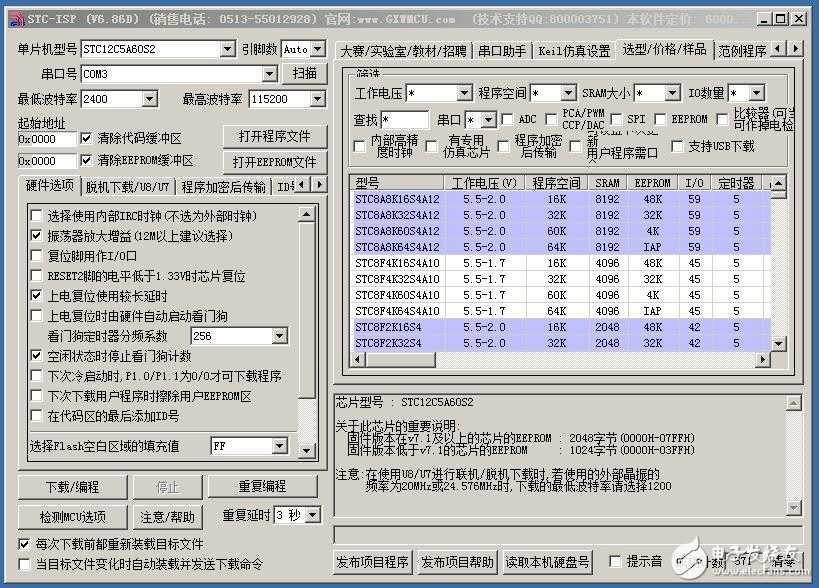Screen dimensions: 819x588
Task: Click the chip table vertical scroll-down arrow
Action: (778, 344)
